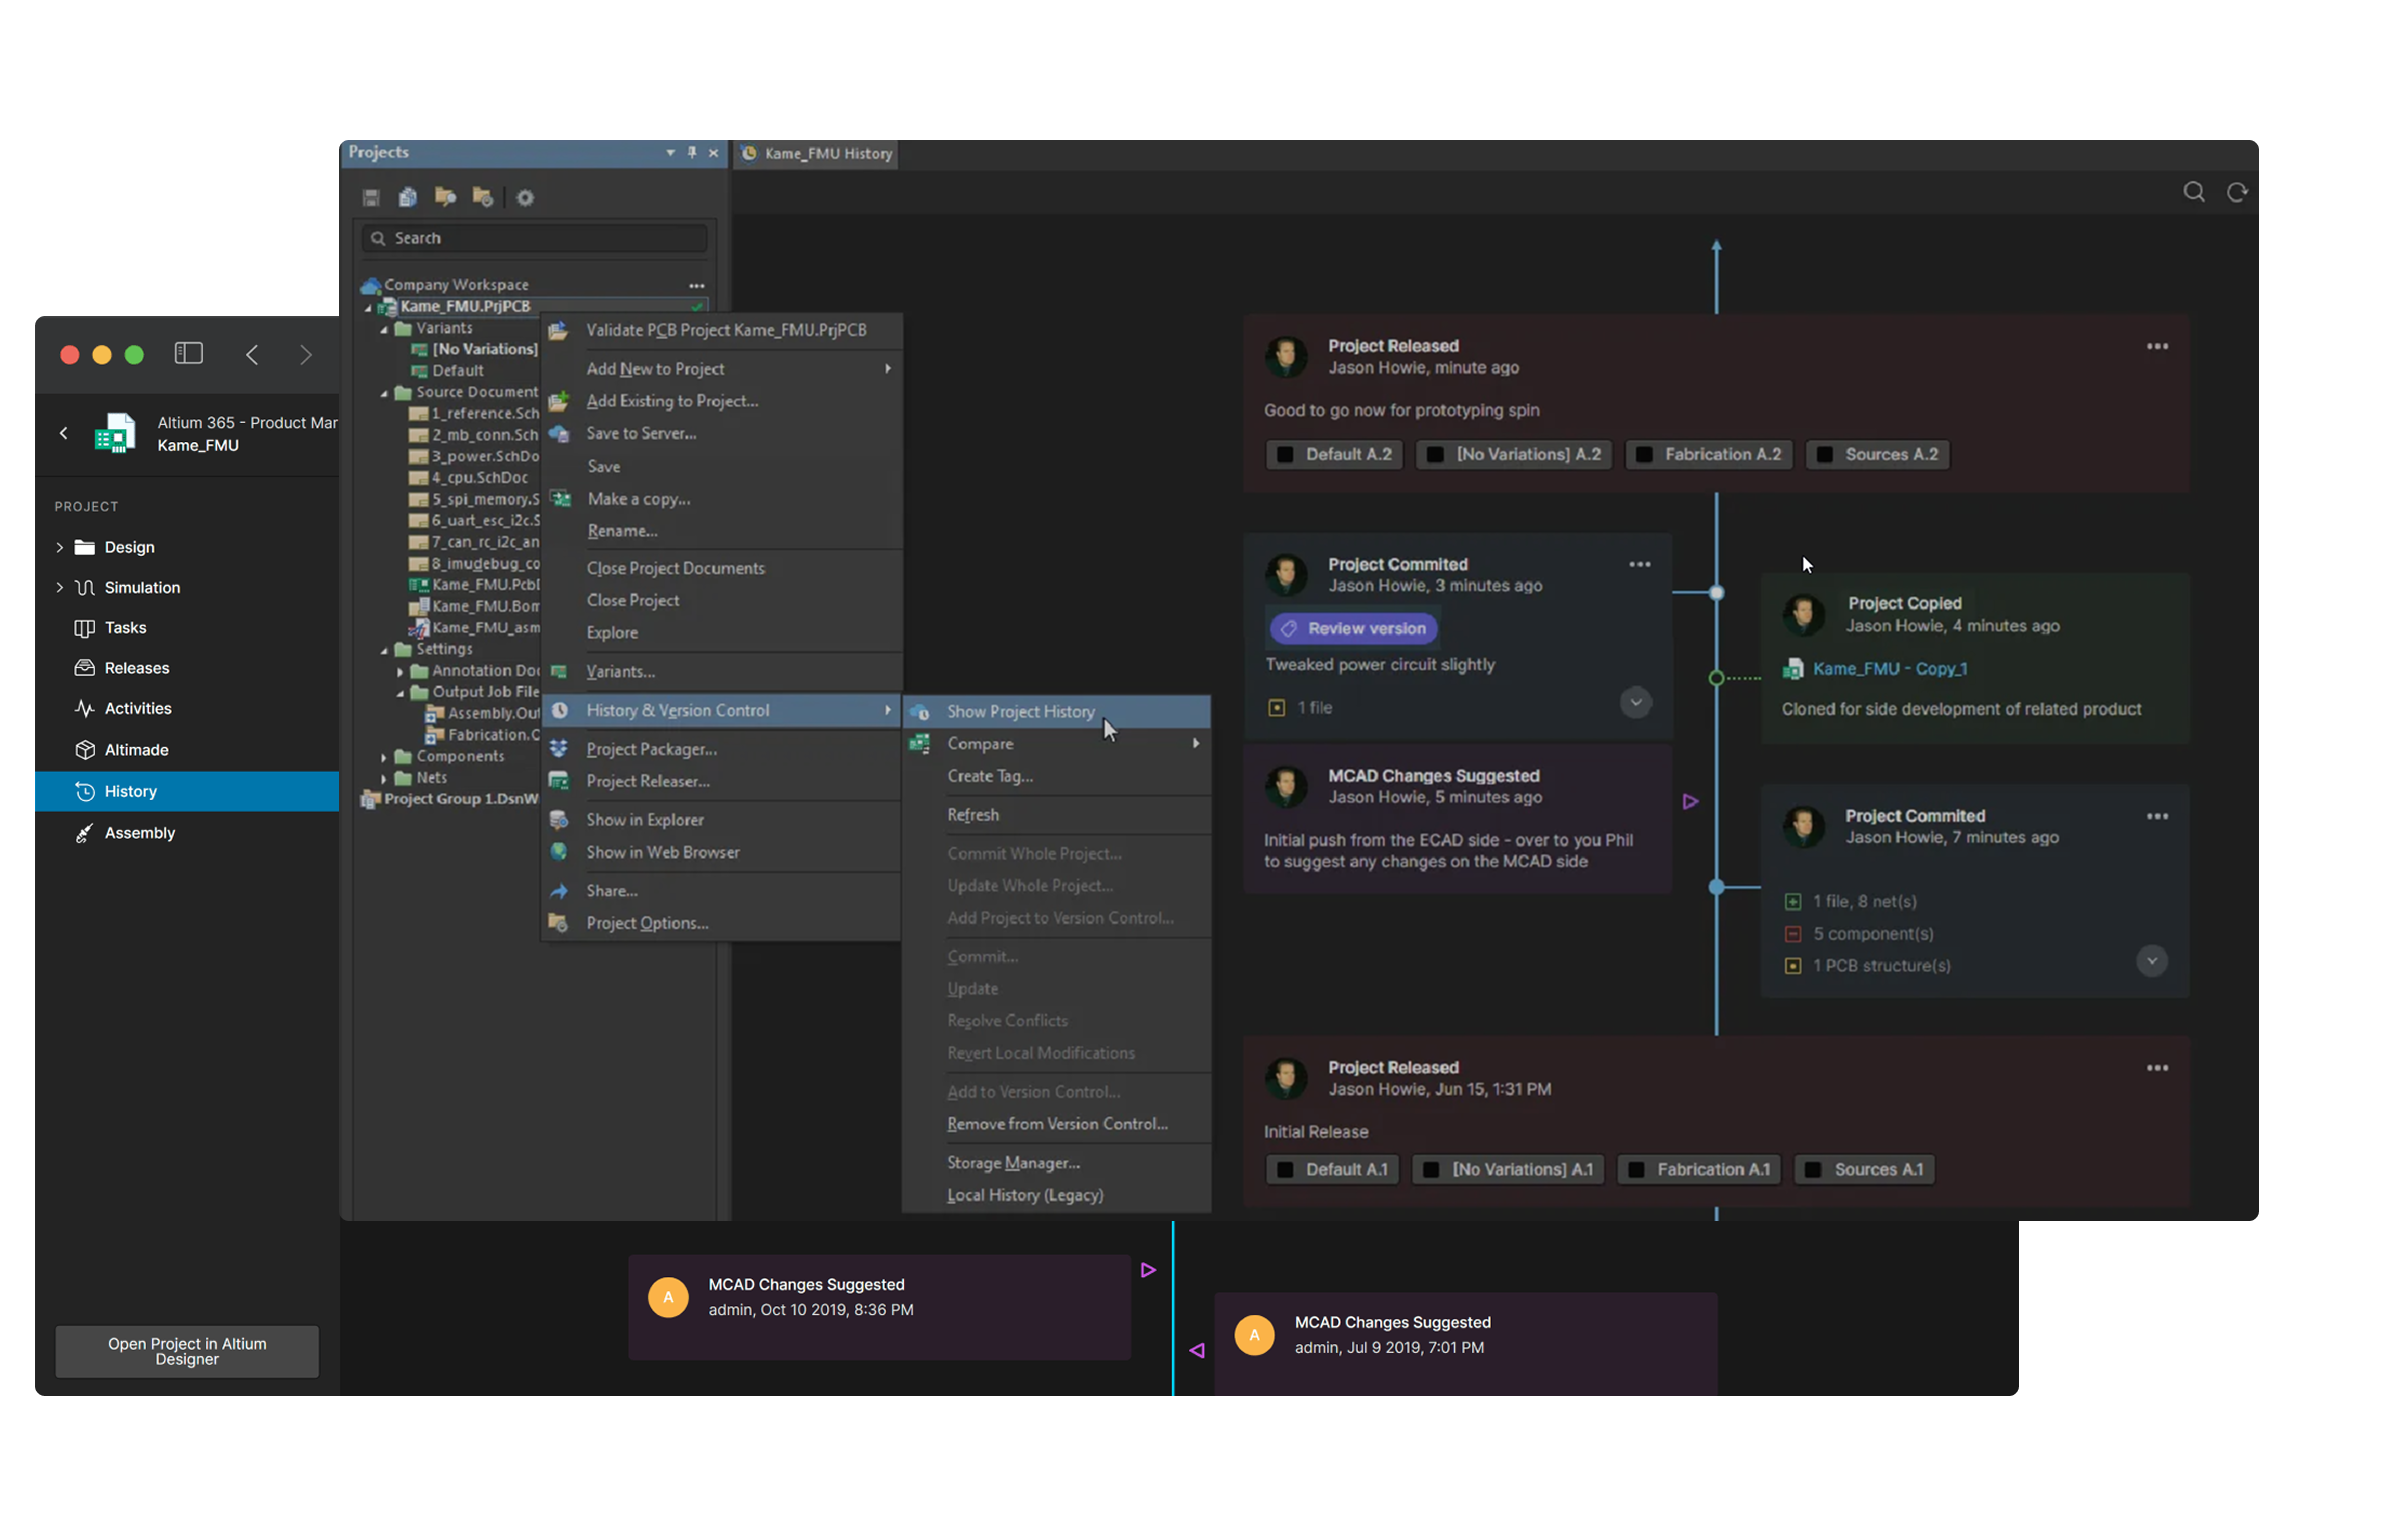2399x1536 pixels.
Task: Expand the Design folder in sidebar
Action: (59, 547)
